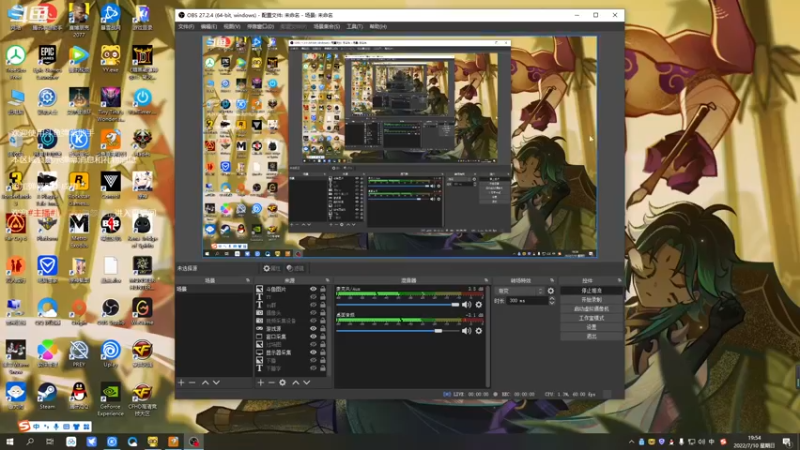This screenshot has height=450, width=800.
Task: Open the scene transition type dropdown
Action: tap(519, 291)
